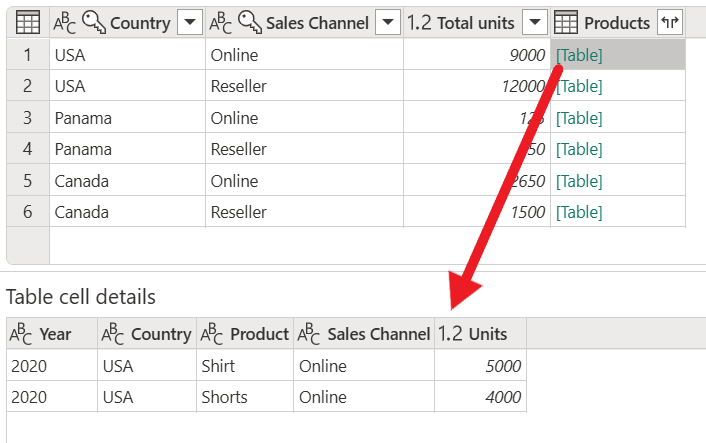Click the Reseller cell in row 6

(x=304, y=212)
